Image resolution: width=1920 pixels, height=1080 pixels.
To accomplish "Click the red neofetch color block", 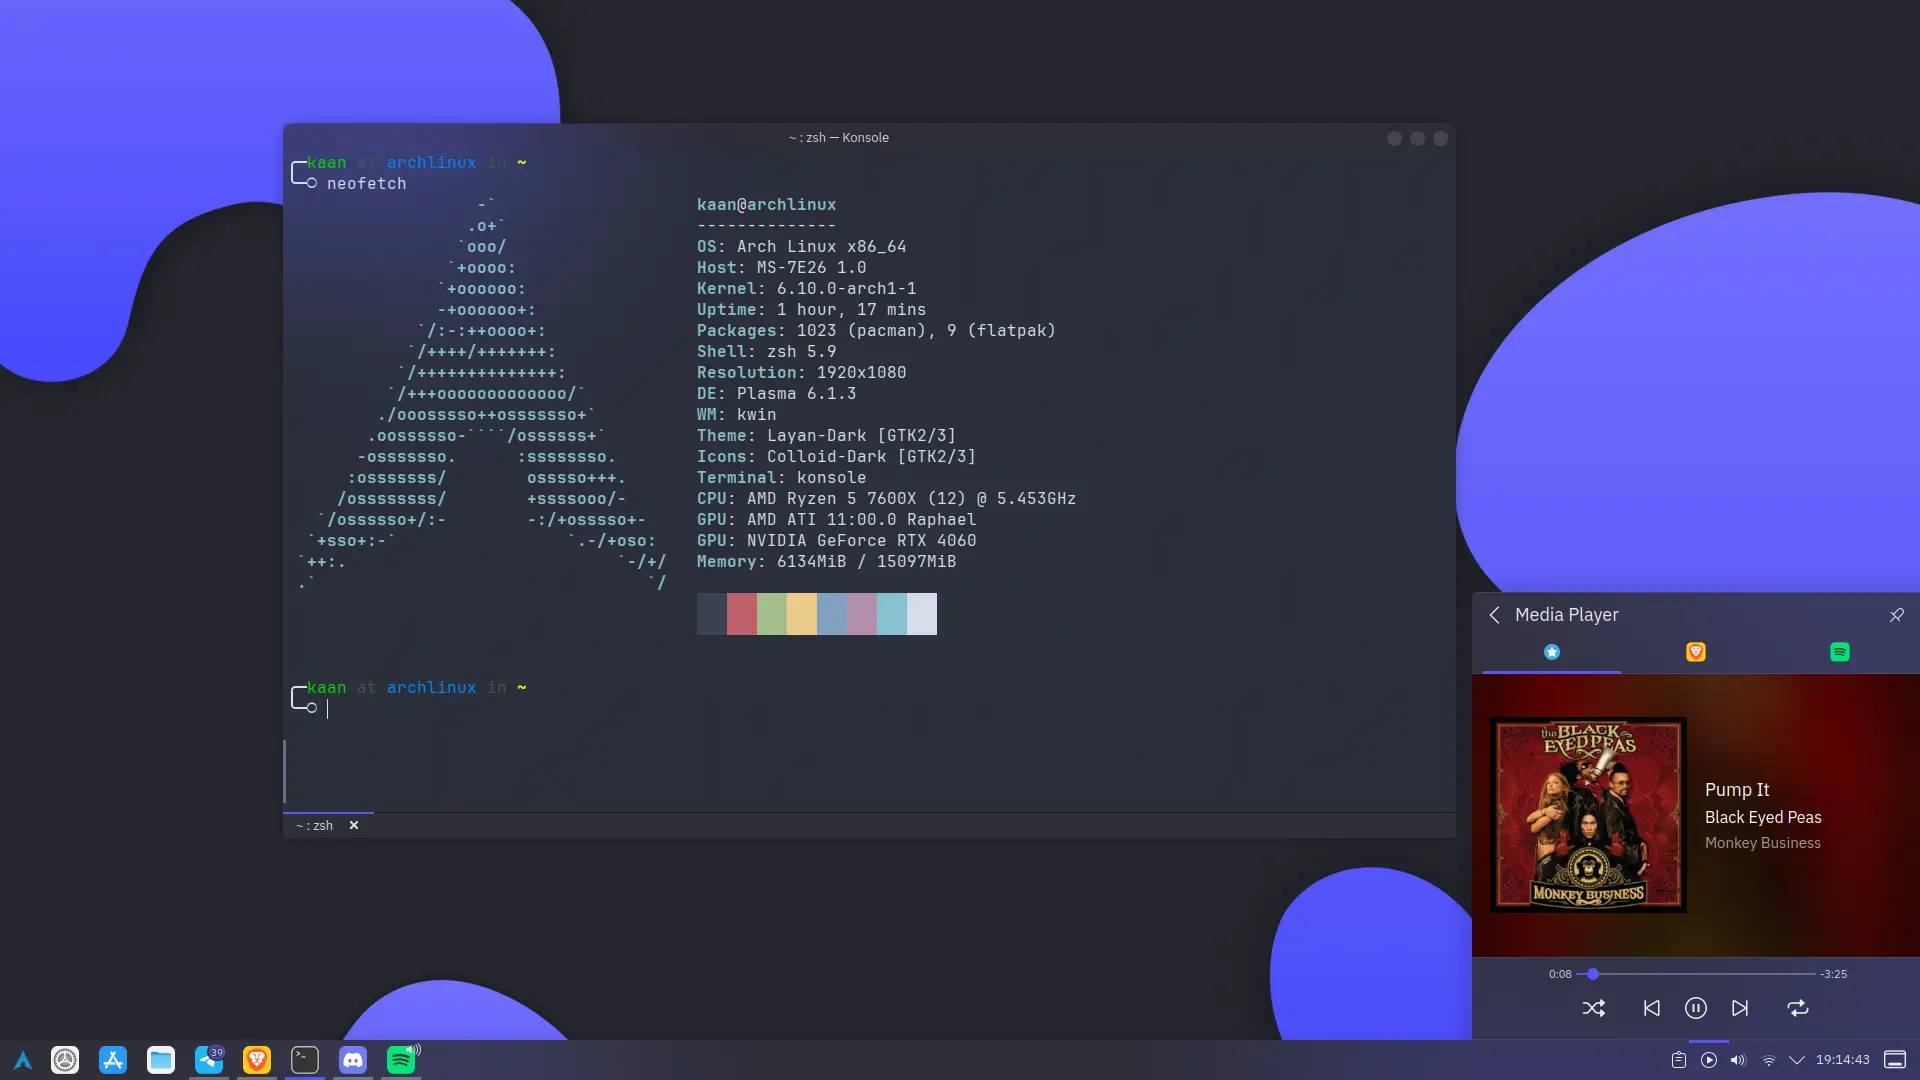I will 742,614.
